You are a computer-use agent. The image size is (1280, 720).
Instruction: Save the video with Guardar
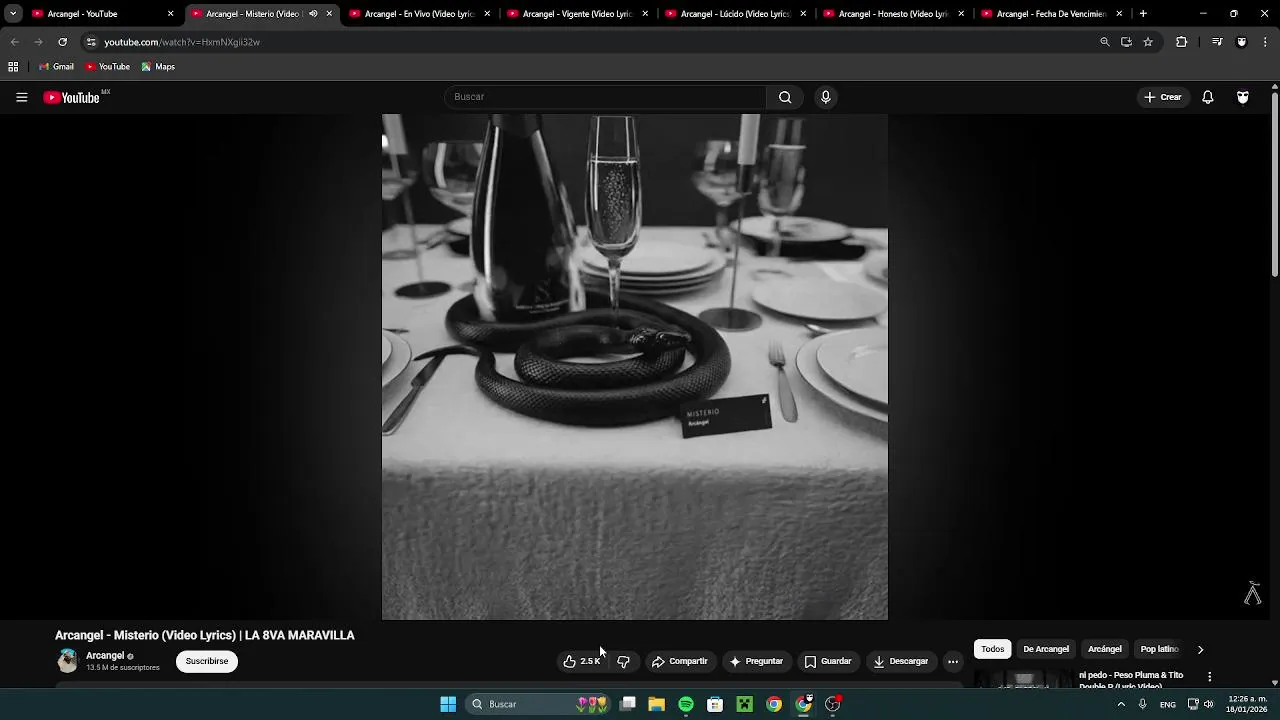coord(828,661)
